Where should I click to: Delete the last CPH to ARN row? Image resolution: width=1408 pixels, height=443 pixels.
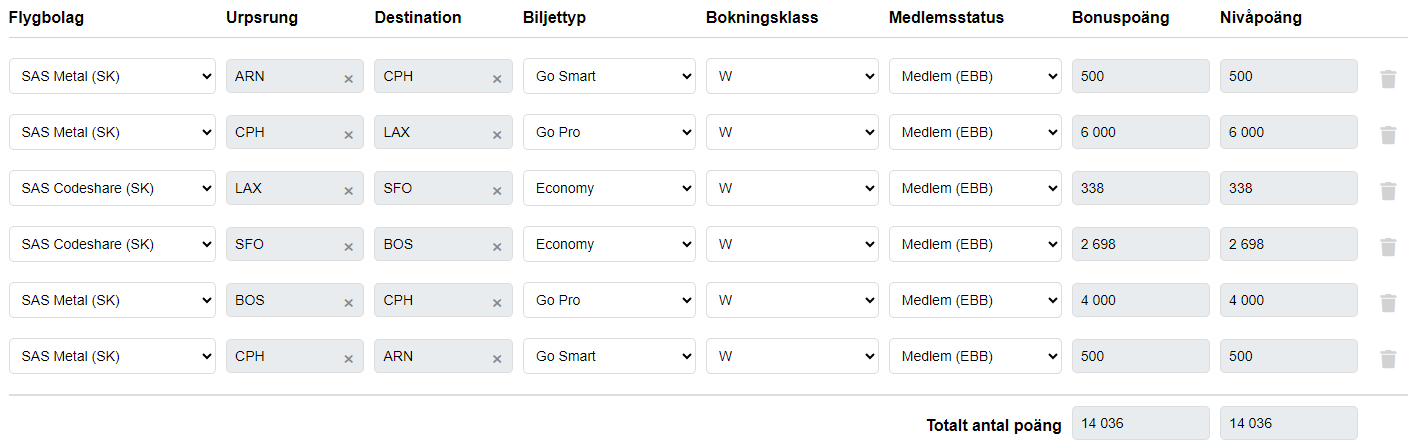point(1387,358)
